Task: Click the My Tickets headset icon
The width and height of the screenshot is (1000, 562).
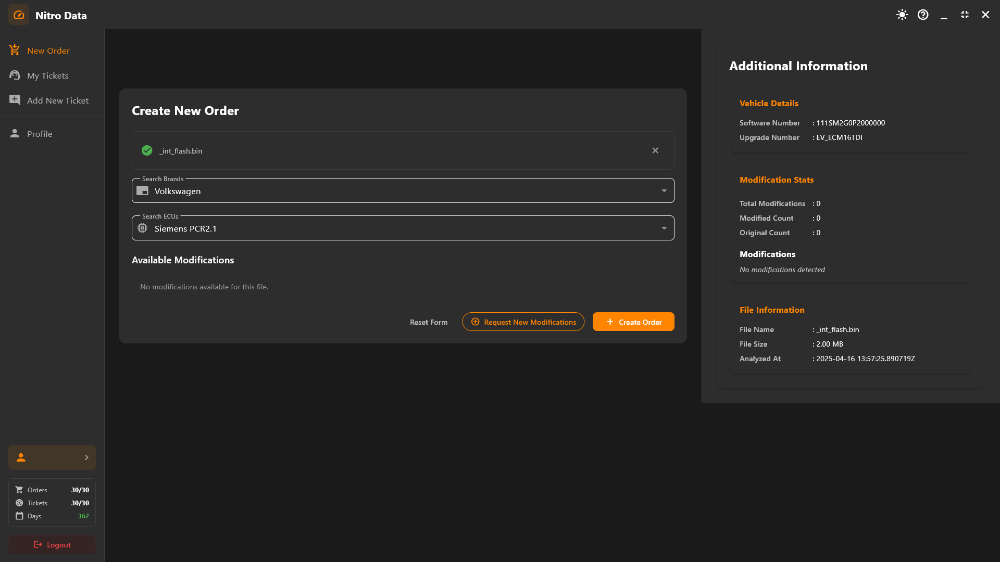Action: click(15, 75)
